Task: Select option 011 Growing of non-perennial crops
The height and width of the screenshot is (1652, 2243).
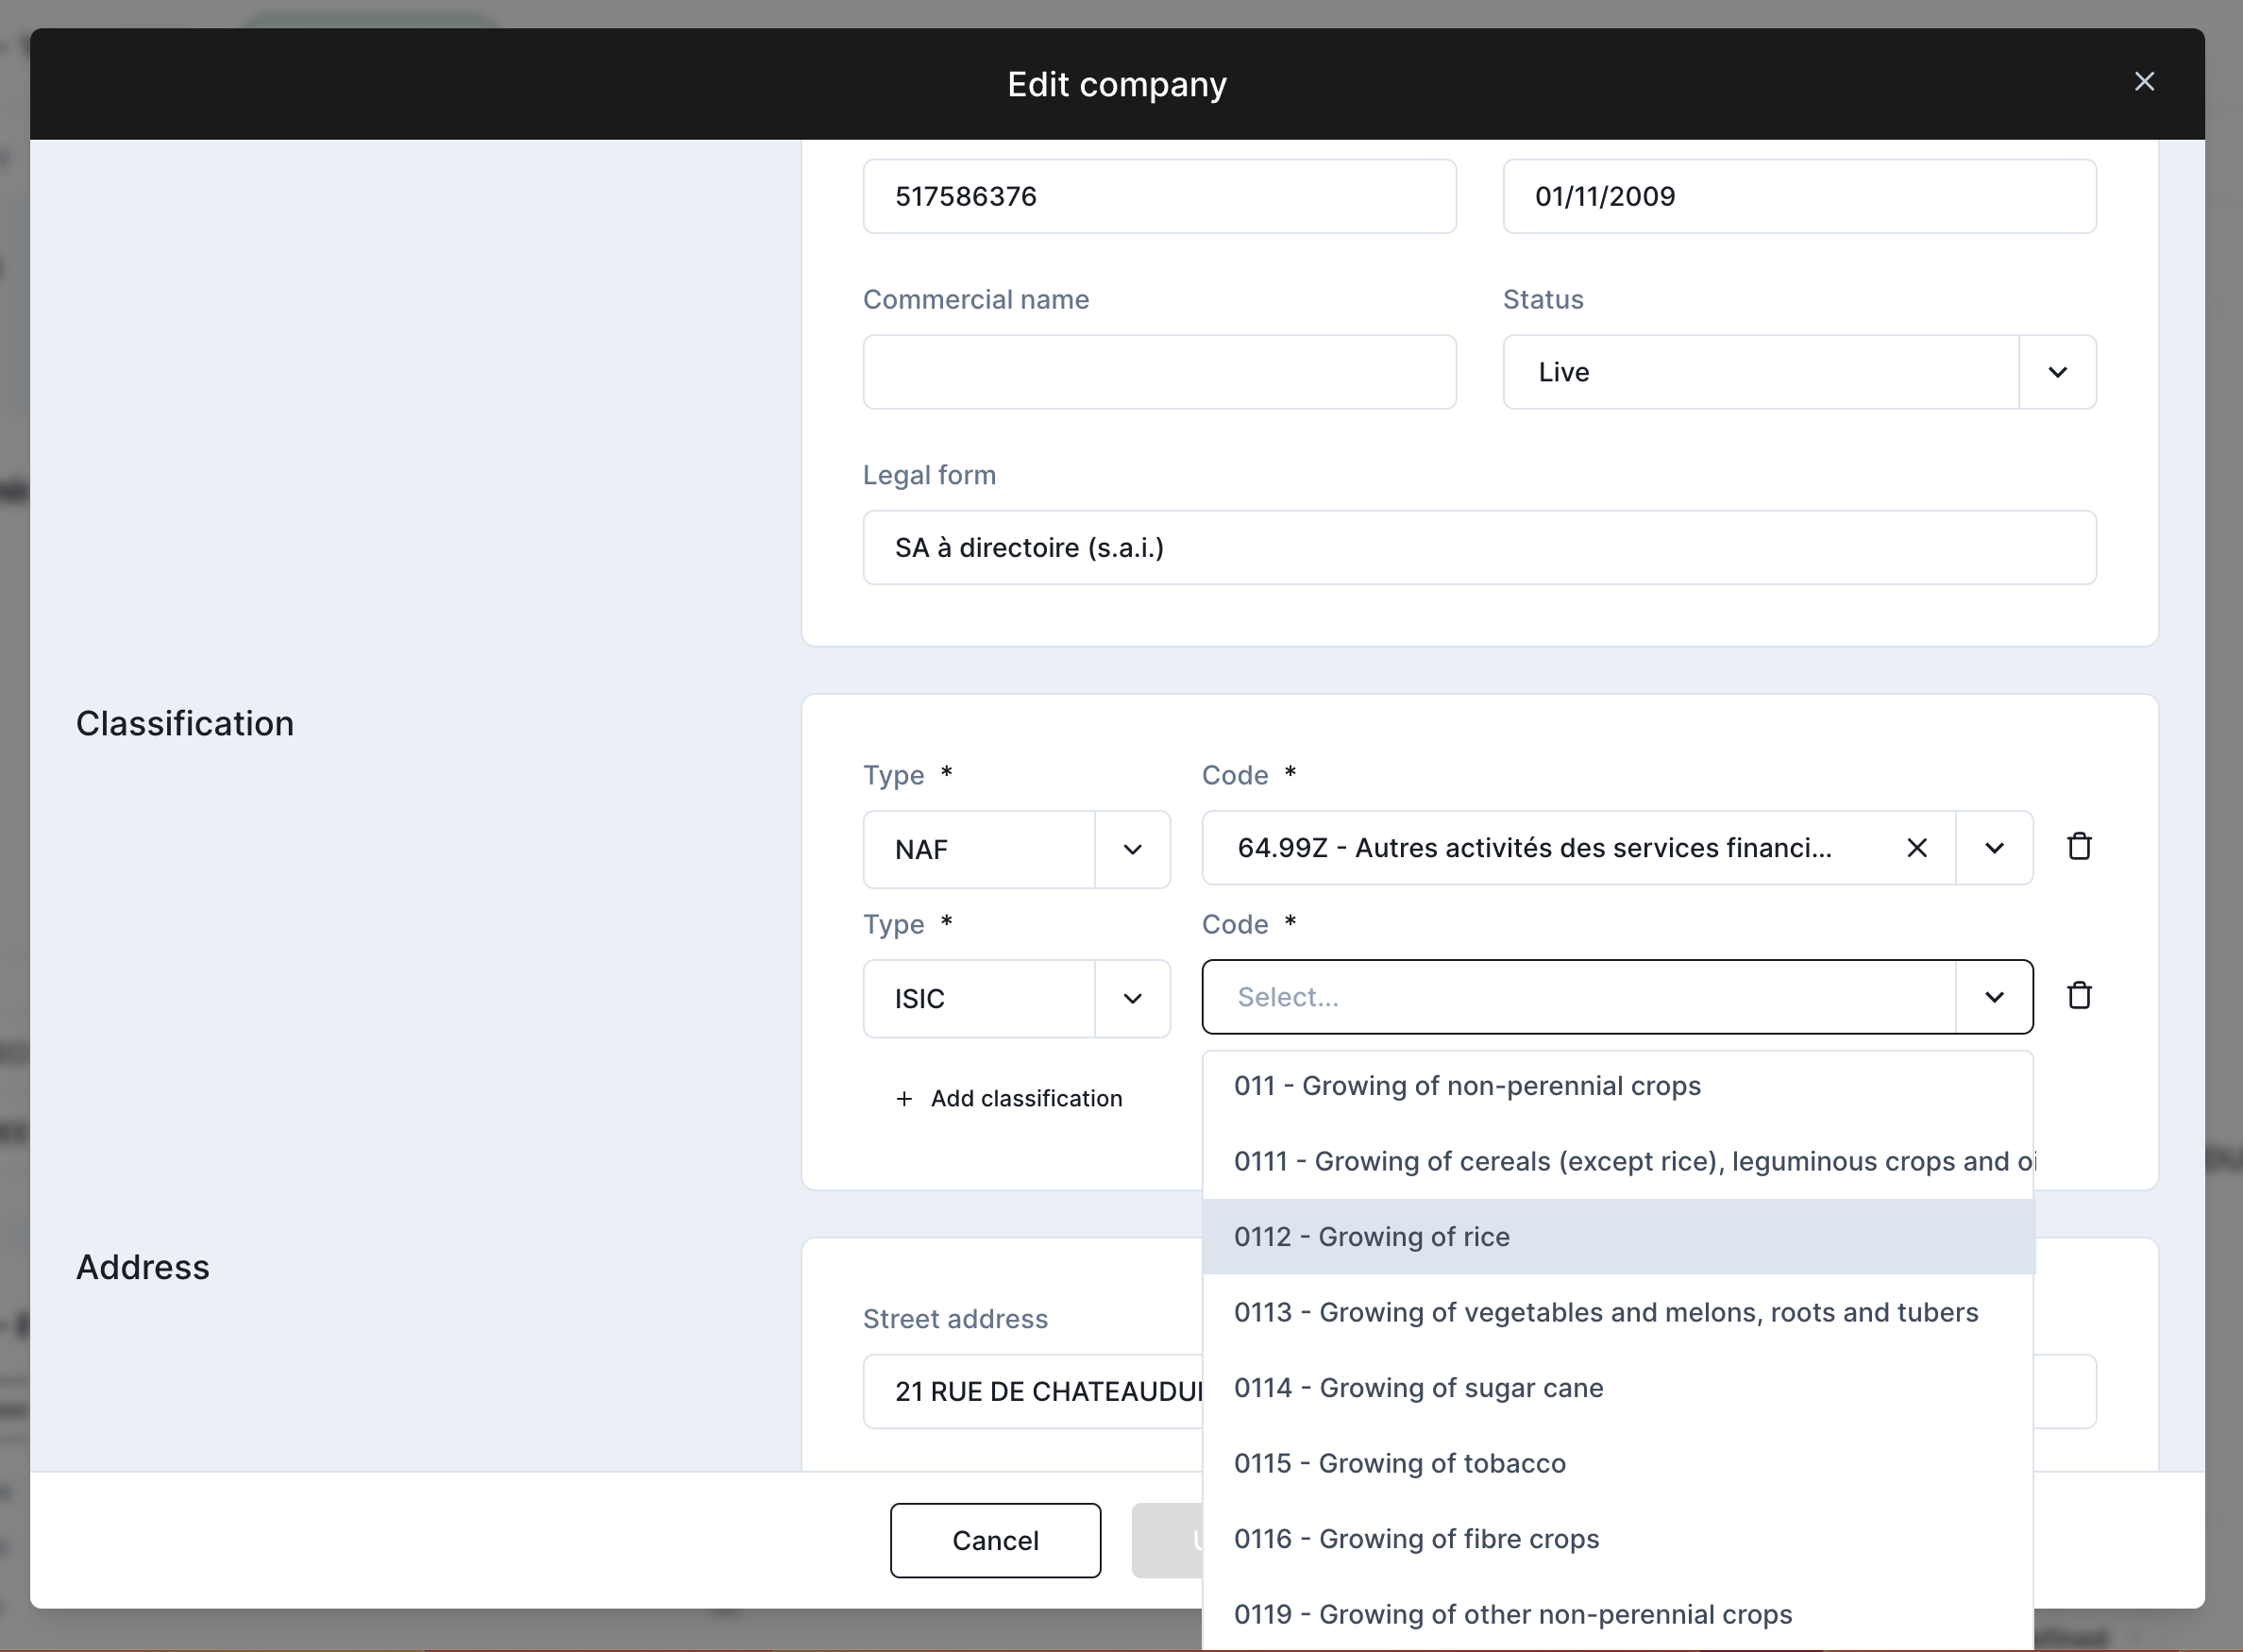Action: pyautogui.click(x=1466, y=1086)
